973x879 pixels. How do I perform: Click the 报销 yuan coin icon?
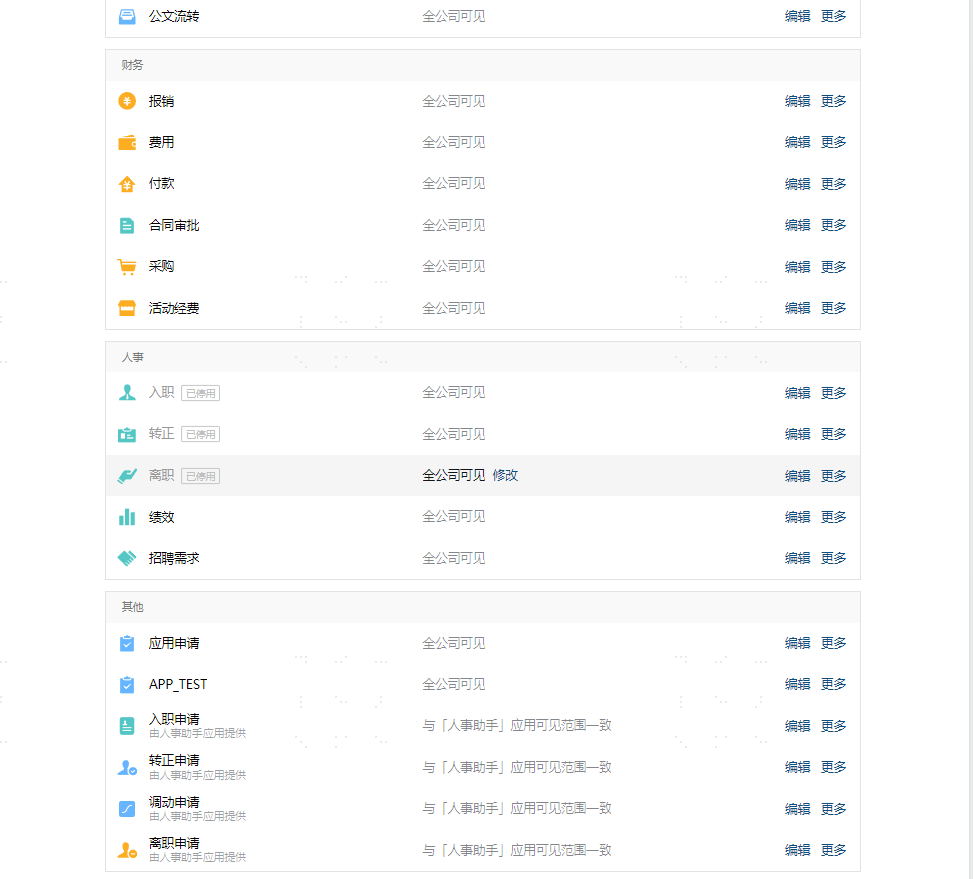pos(127,101)
